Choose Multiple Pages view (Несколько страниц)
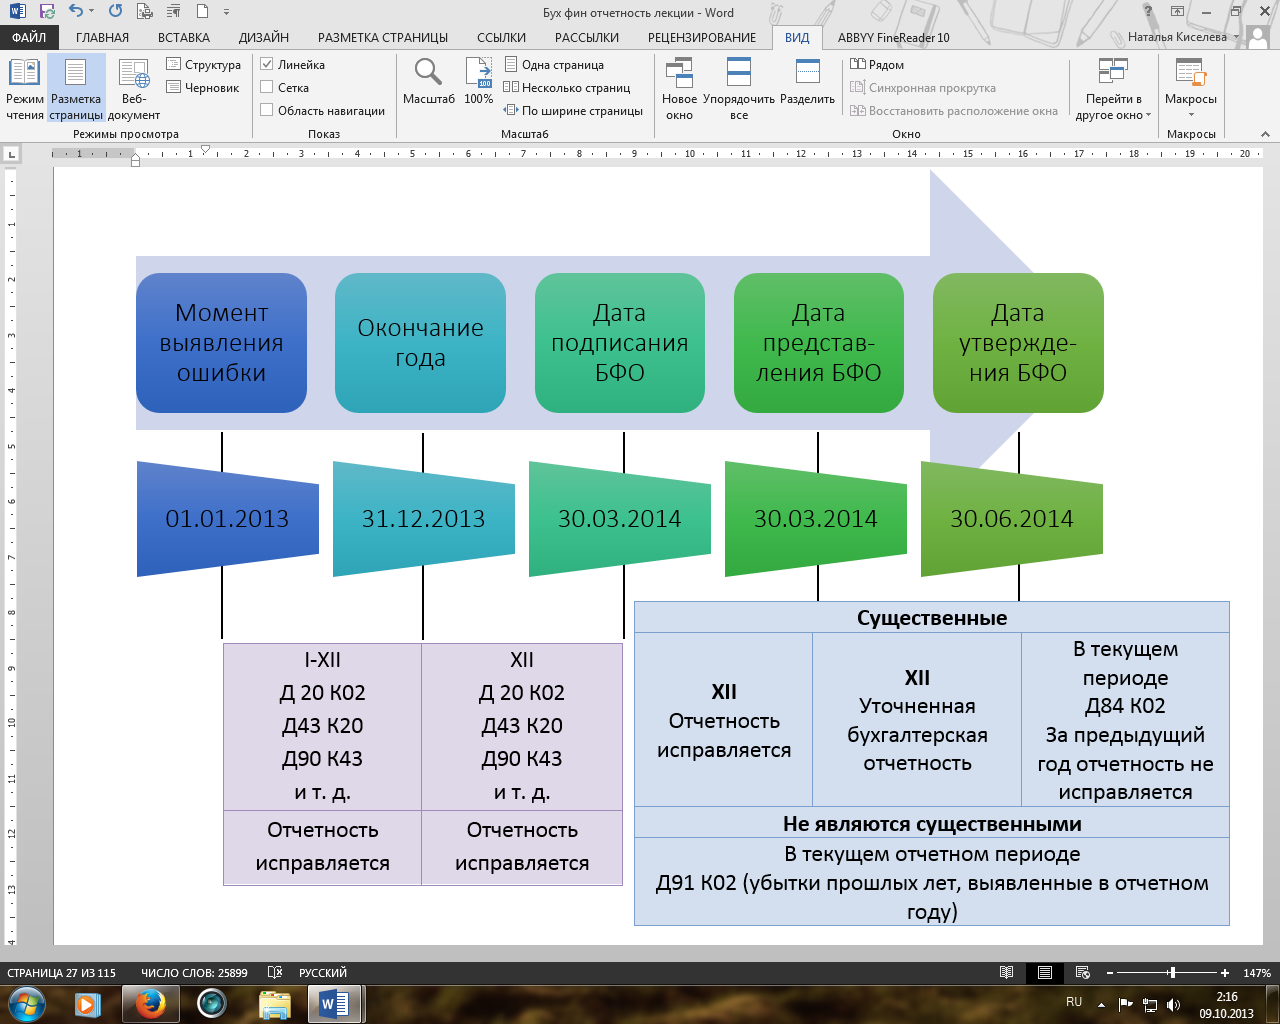Screen dimensions: 1280x1024 click(567, 88)
